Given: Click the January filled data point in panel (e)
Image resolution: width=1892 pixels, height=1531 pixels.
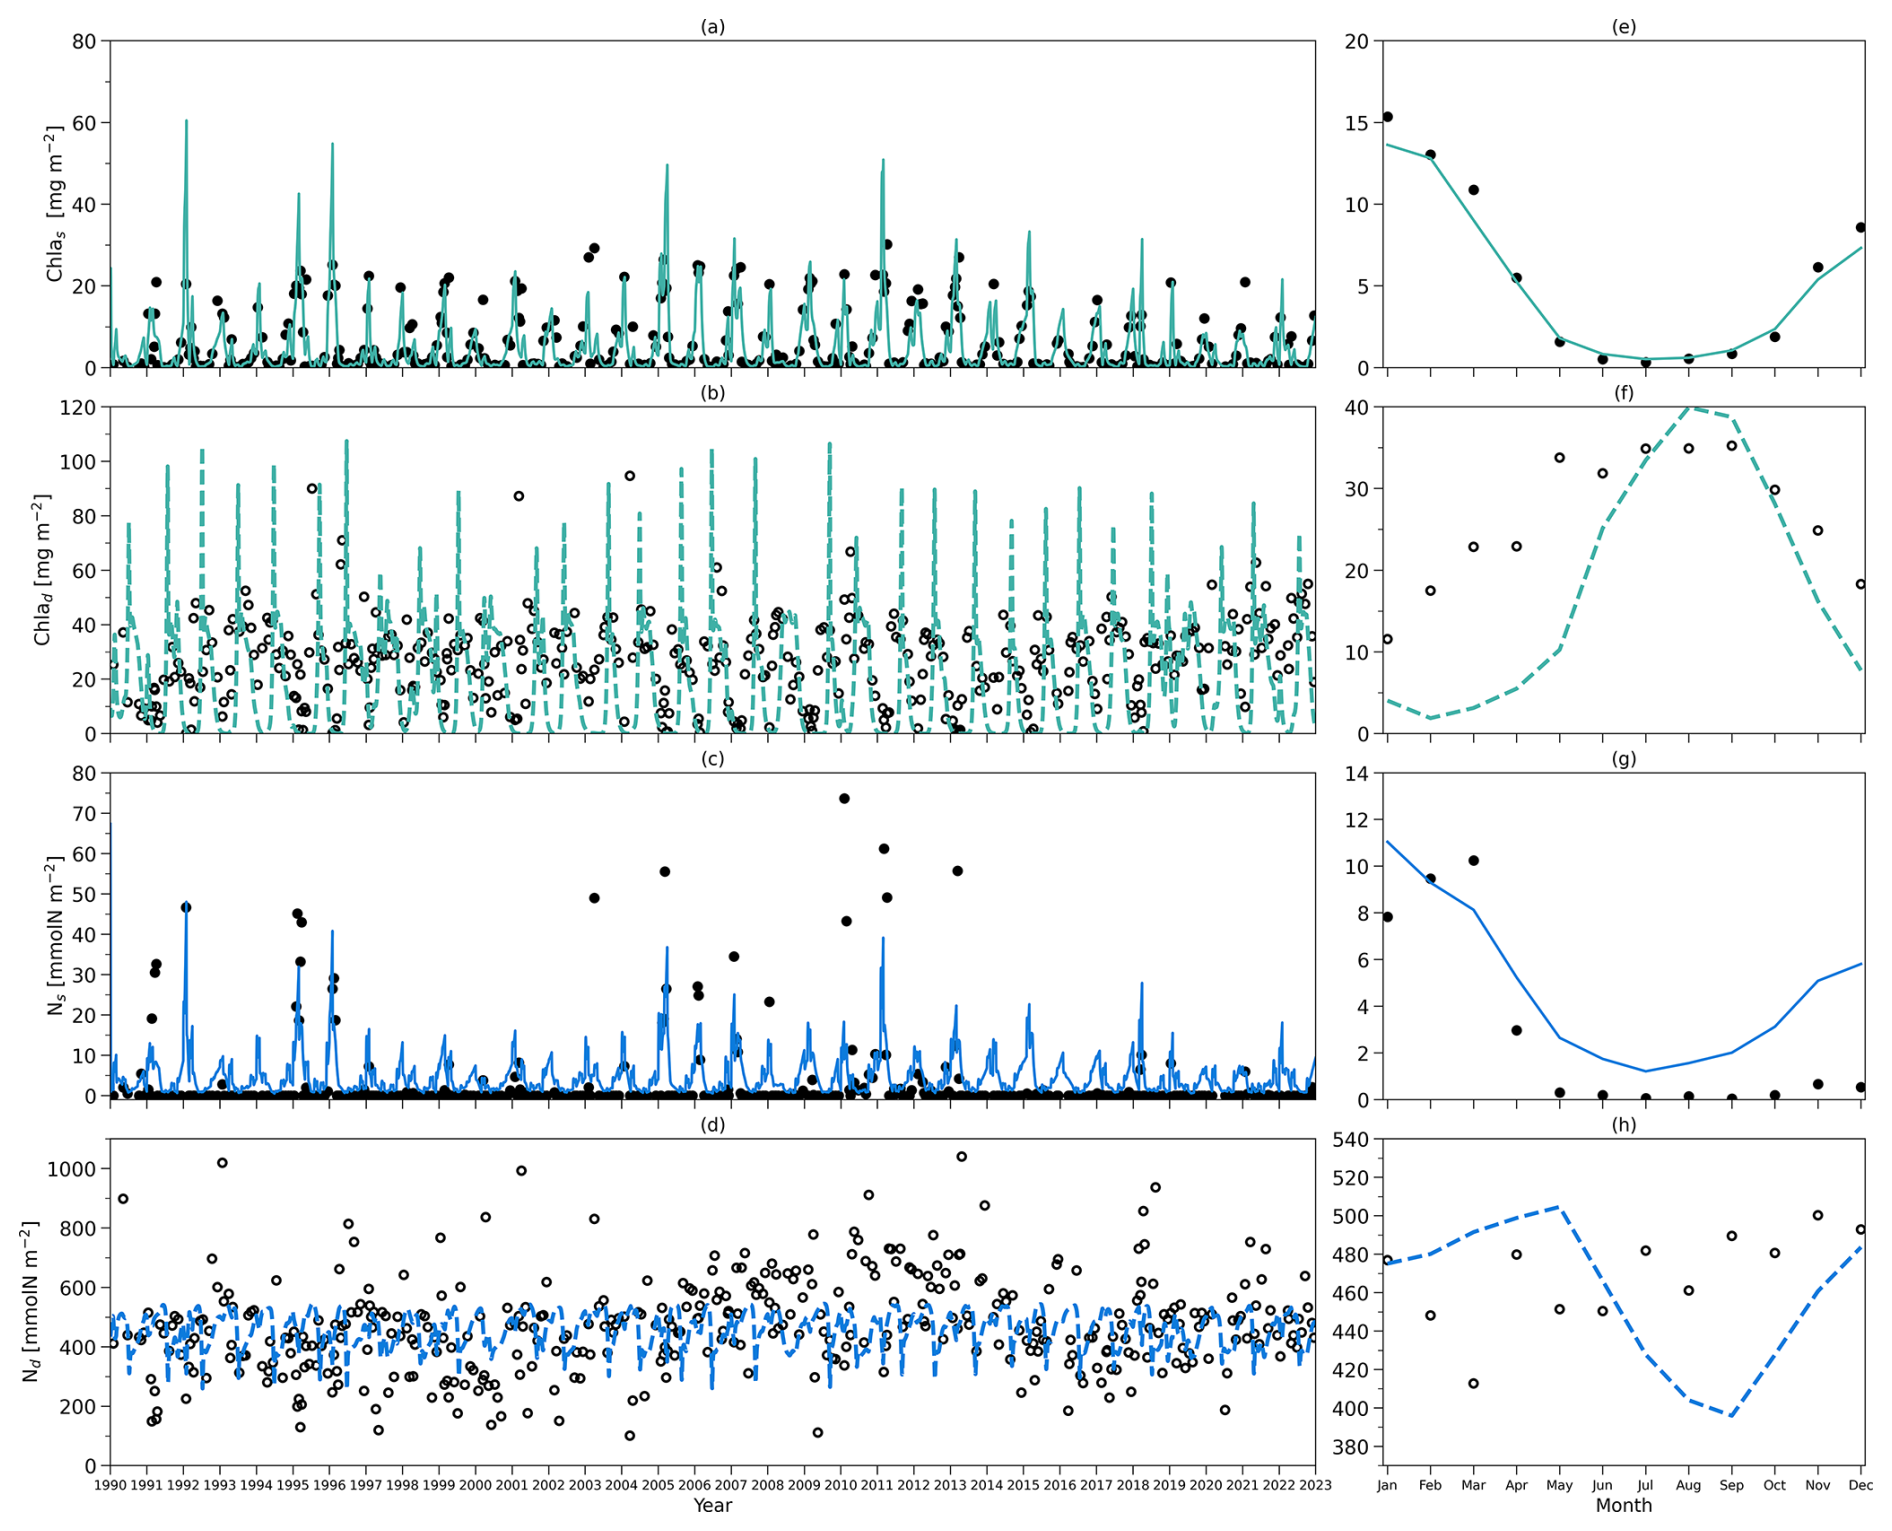Looking at the screenshot, I should 1387,117.
